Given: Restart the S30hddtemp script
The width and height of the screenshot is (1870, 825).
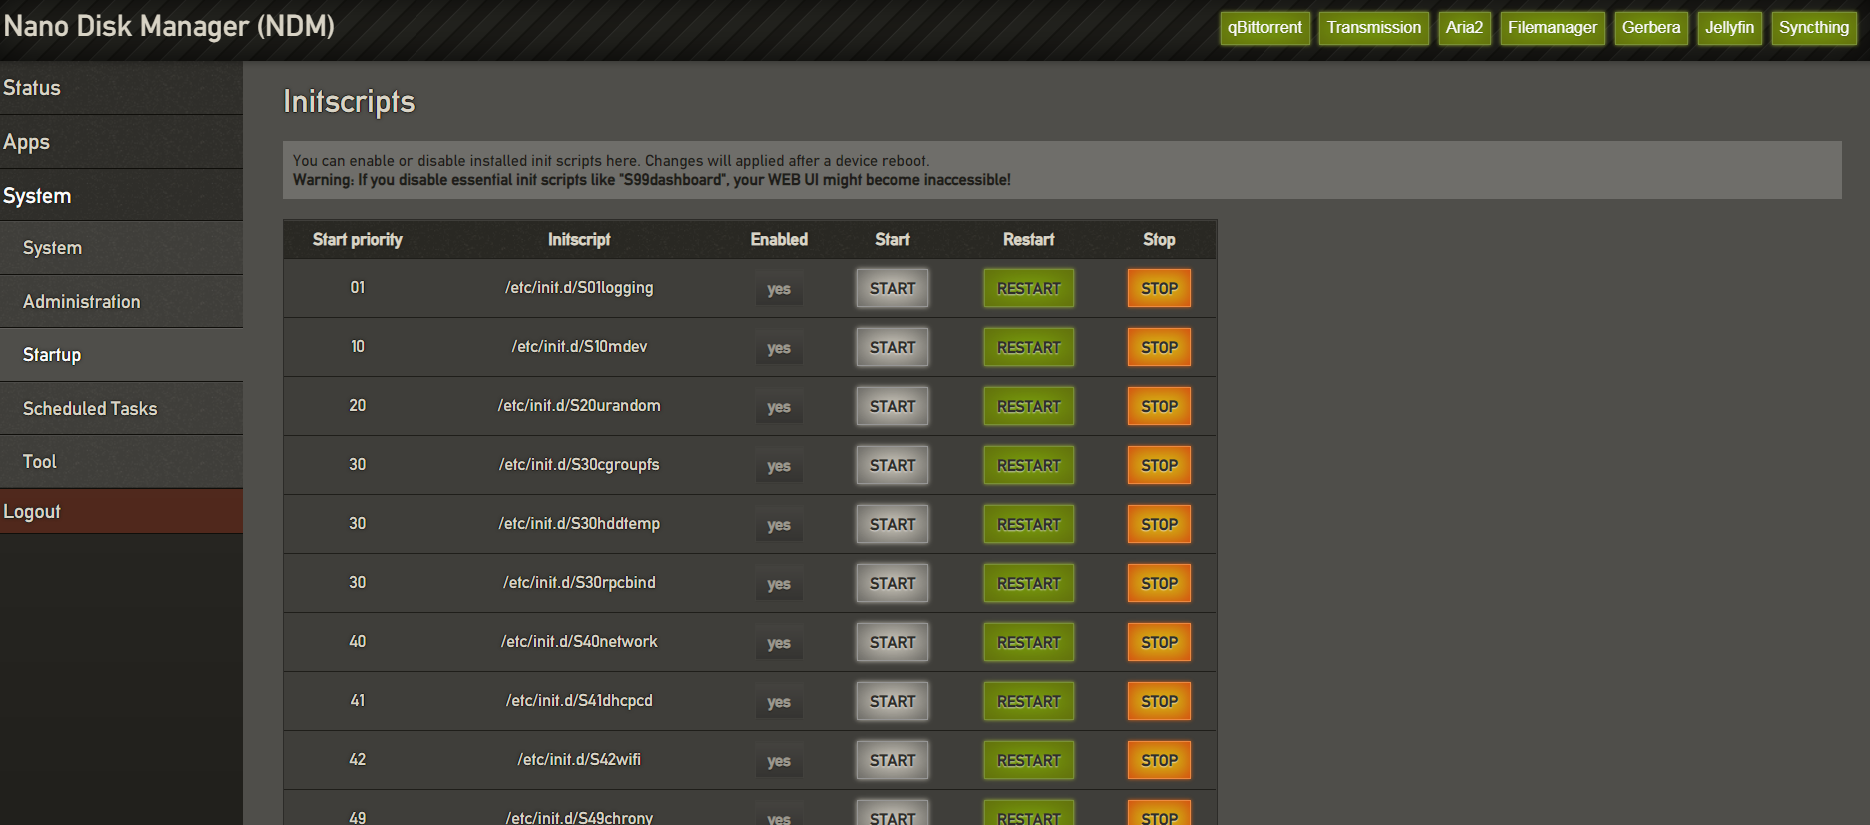Looking at the screenshot, I should tap(1028, 524).
